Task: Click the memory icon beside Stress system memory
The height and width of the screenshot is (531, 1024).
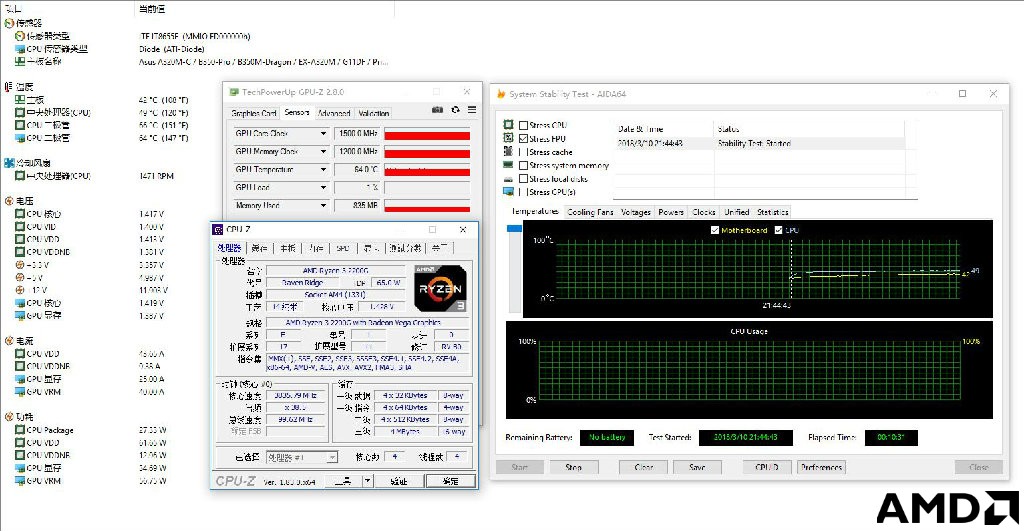Action: [x=508, y=165]
